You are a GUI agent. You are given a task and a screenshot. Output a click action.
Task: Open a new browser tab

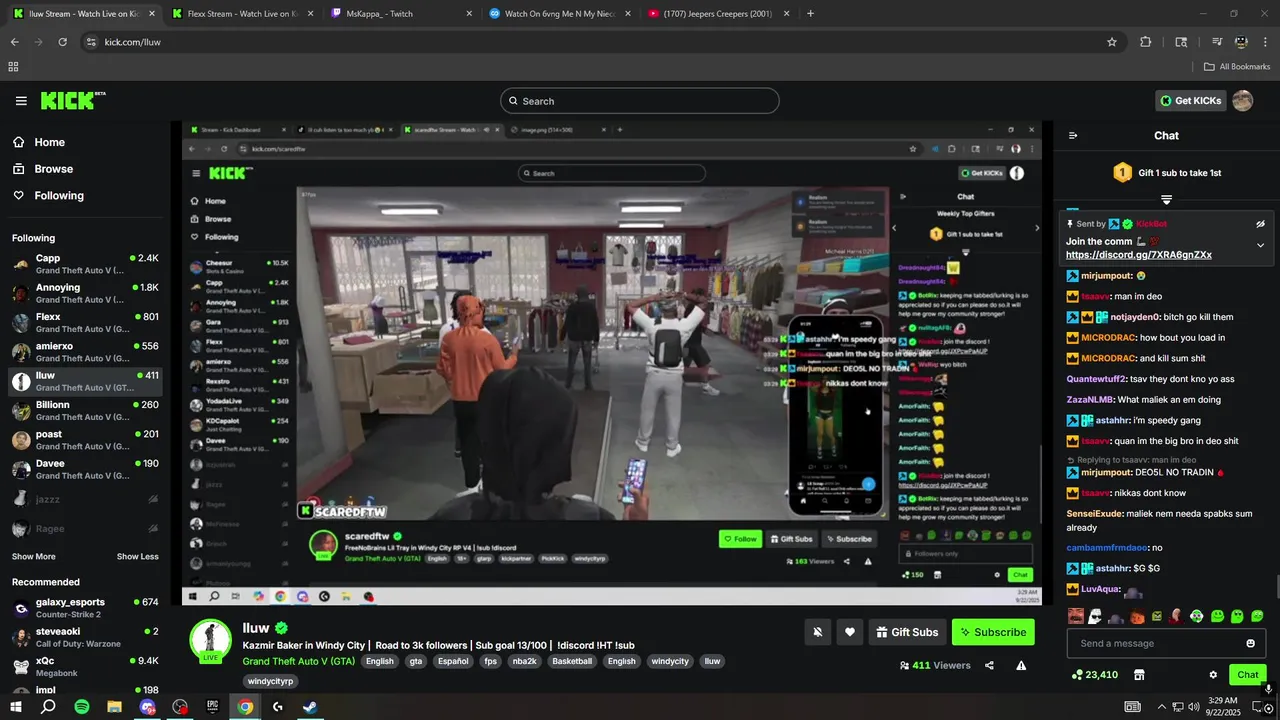click(x=810, y=14)
